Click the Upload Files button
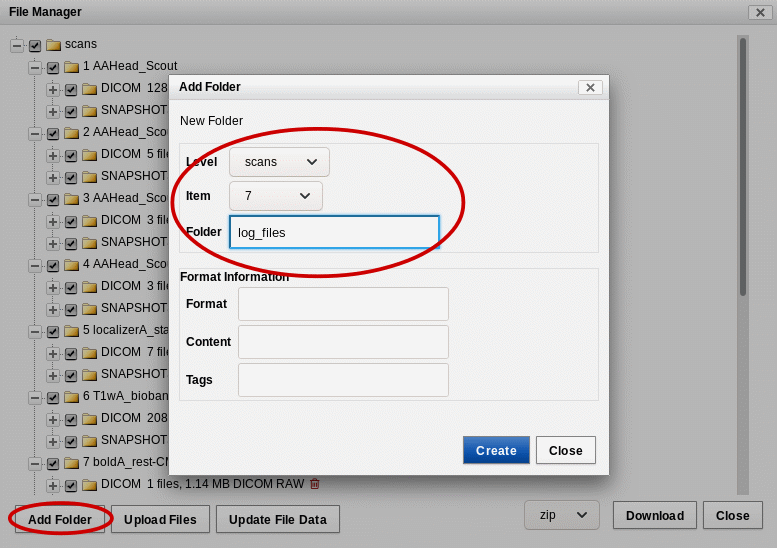Viewport: 777px width, 548px height. click(160, 519)
